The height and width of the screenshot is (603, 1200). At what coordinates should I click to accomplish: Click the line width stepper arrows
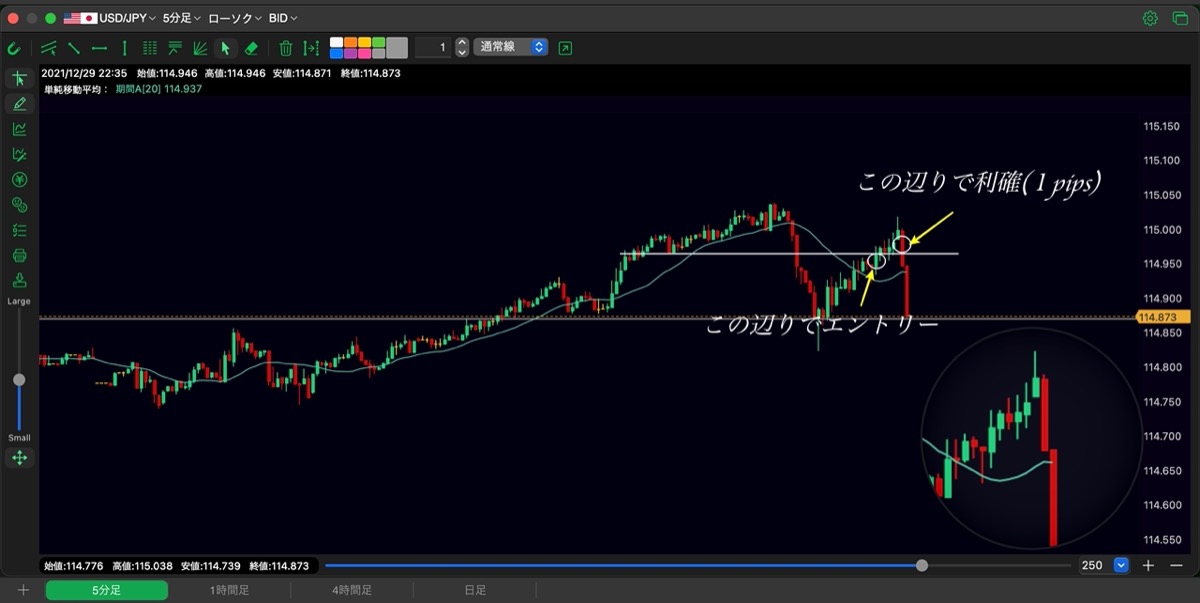[461, 47]
